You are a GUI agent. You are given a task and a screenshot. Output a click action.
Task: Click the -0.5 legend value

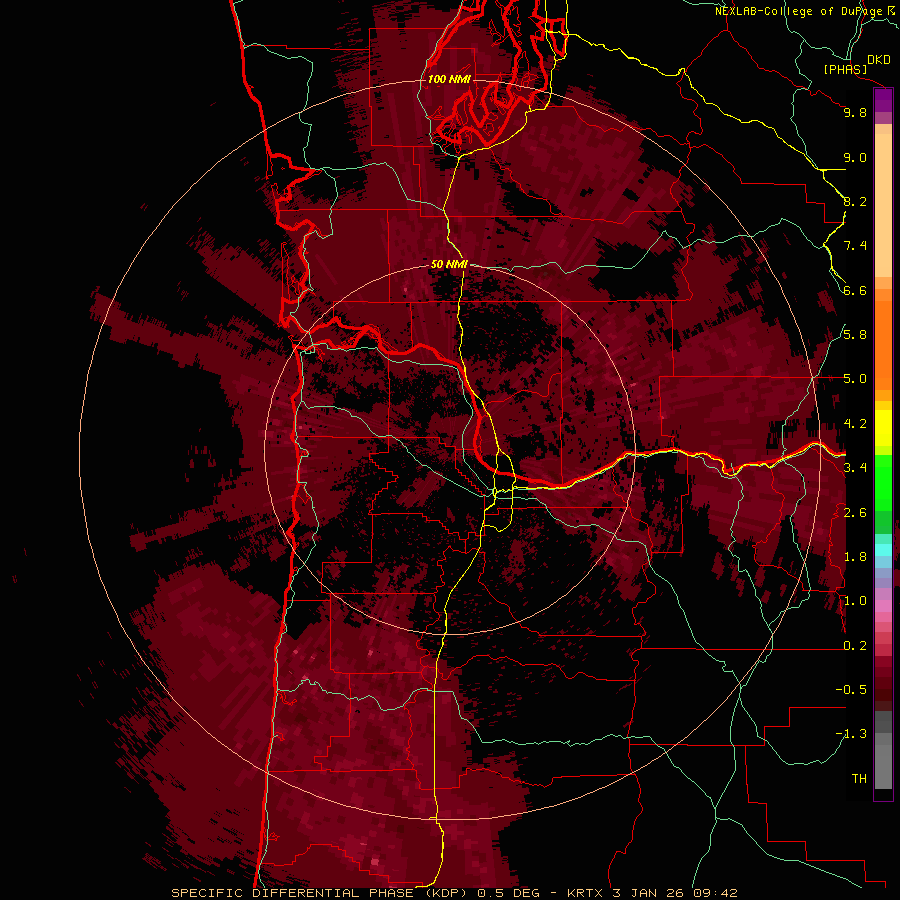tap(851, 690)
